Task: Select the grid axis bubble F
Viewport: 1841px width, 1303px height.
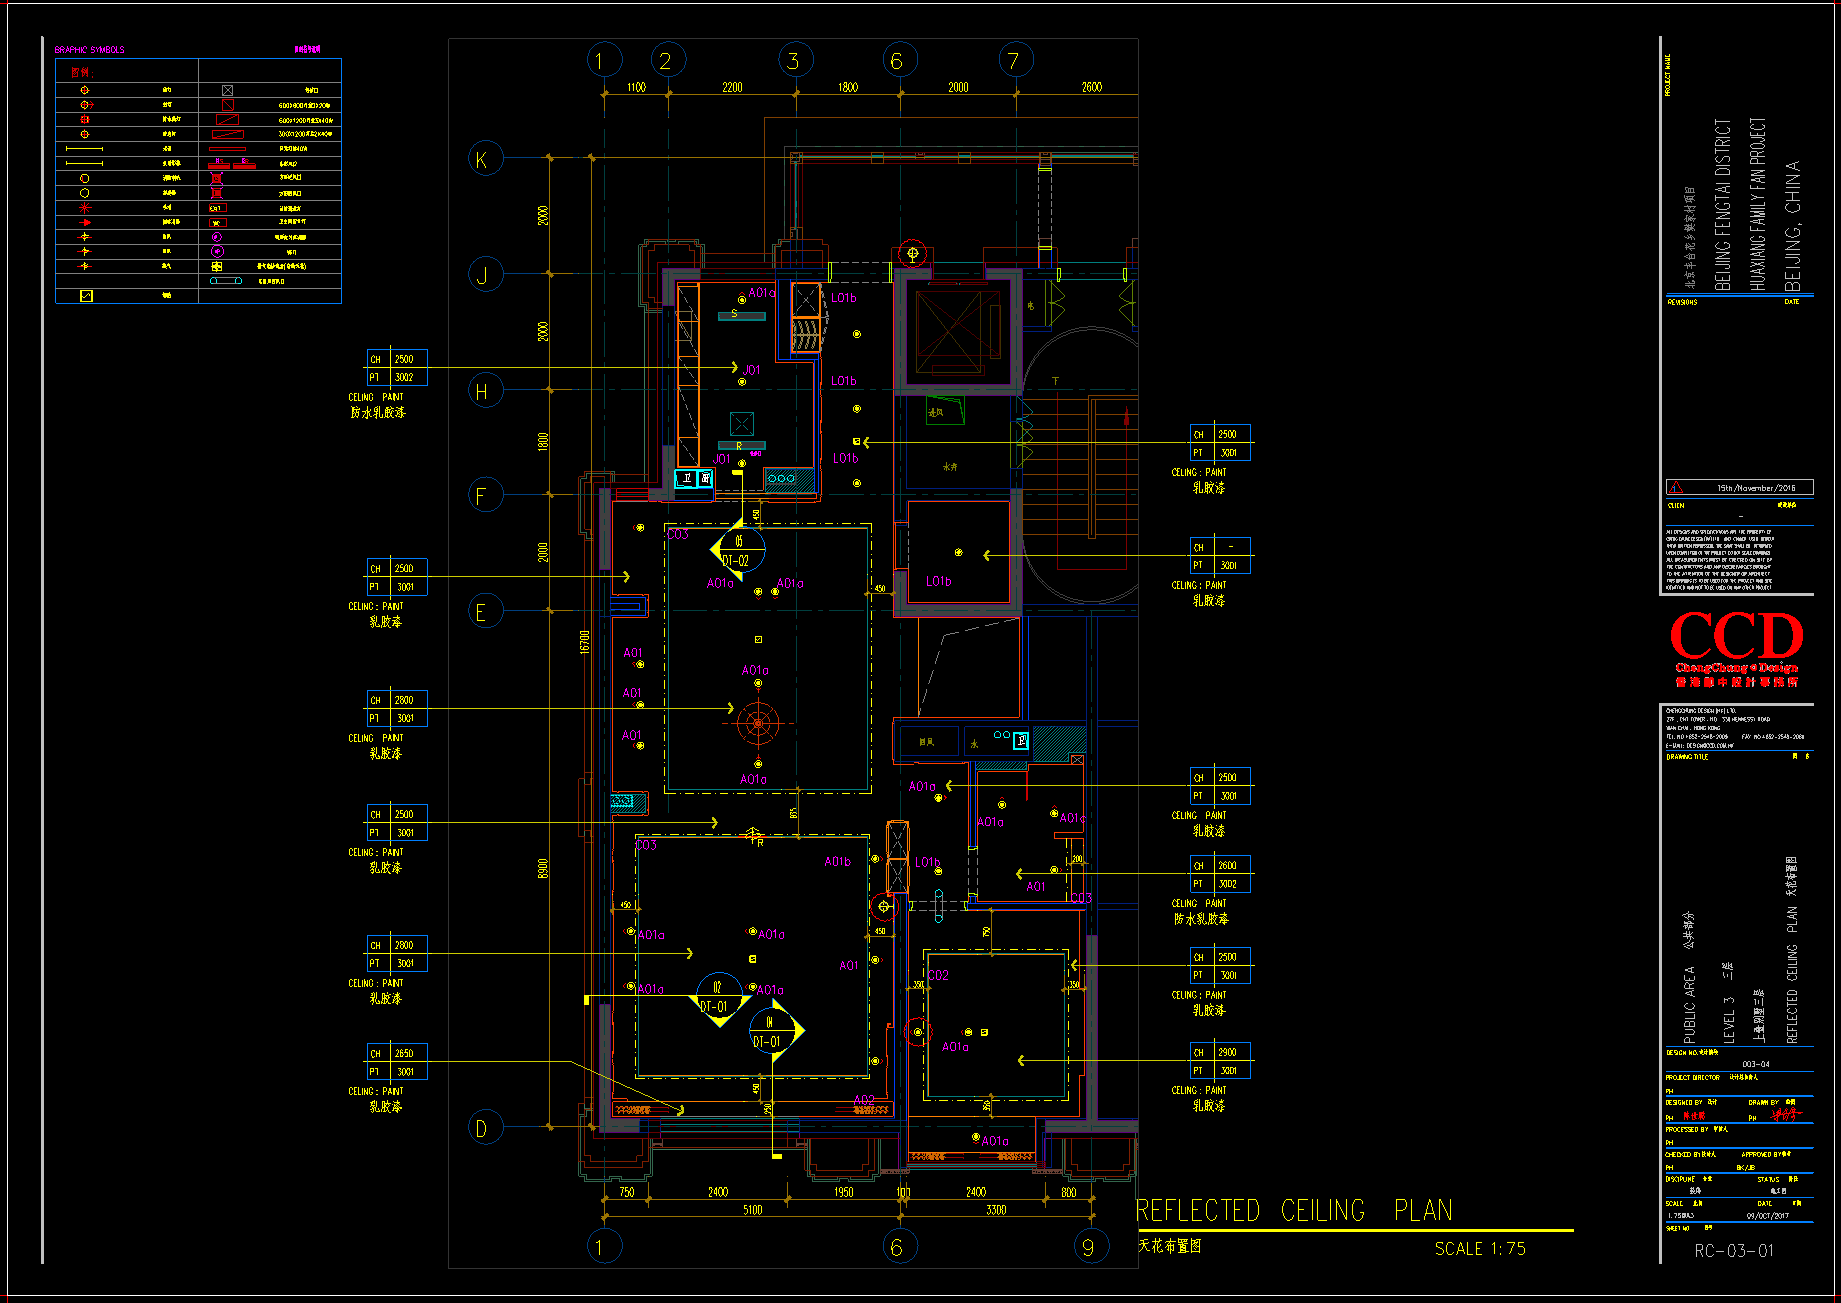Action: (485, 494)
